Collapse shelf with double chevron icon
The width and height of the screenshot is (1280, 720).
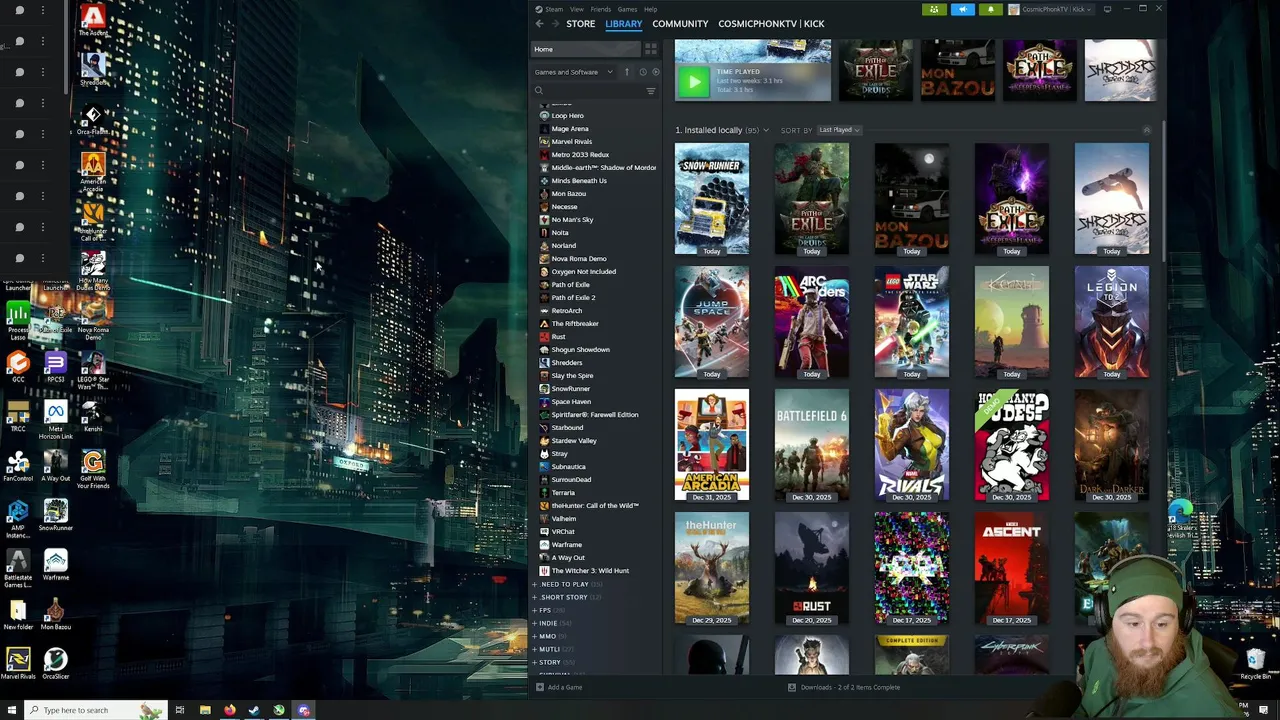tap(1147, 130)
